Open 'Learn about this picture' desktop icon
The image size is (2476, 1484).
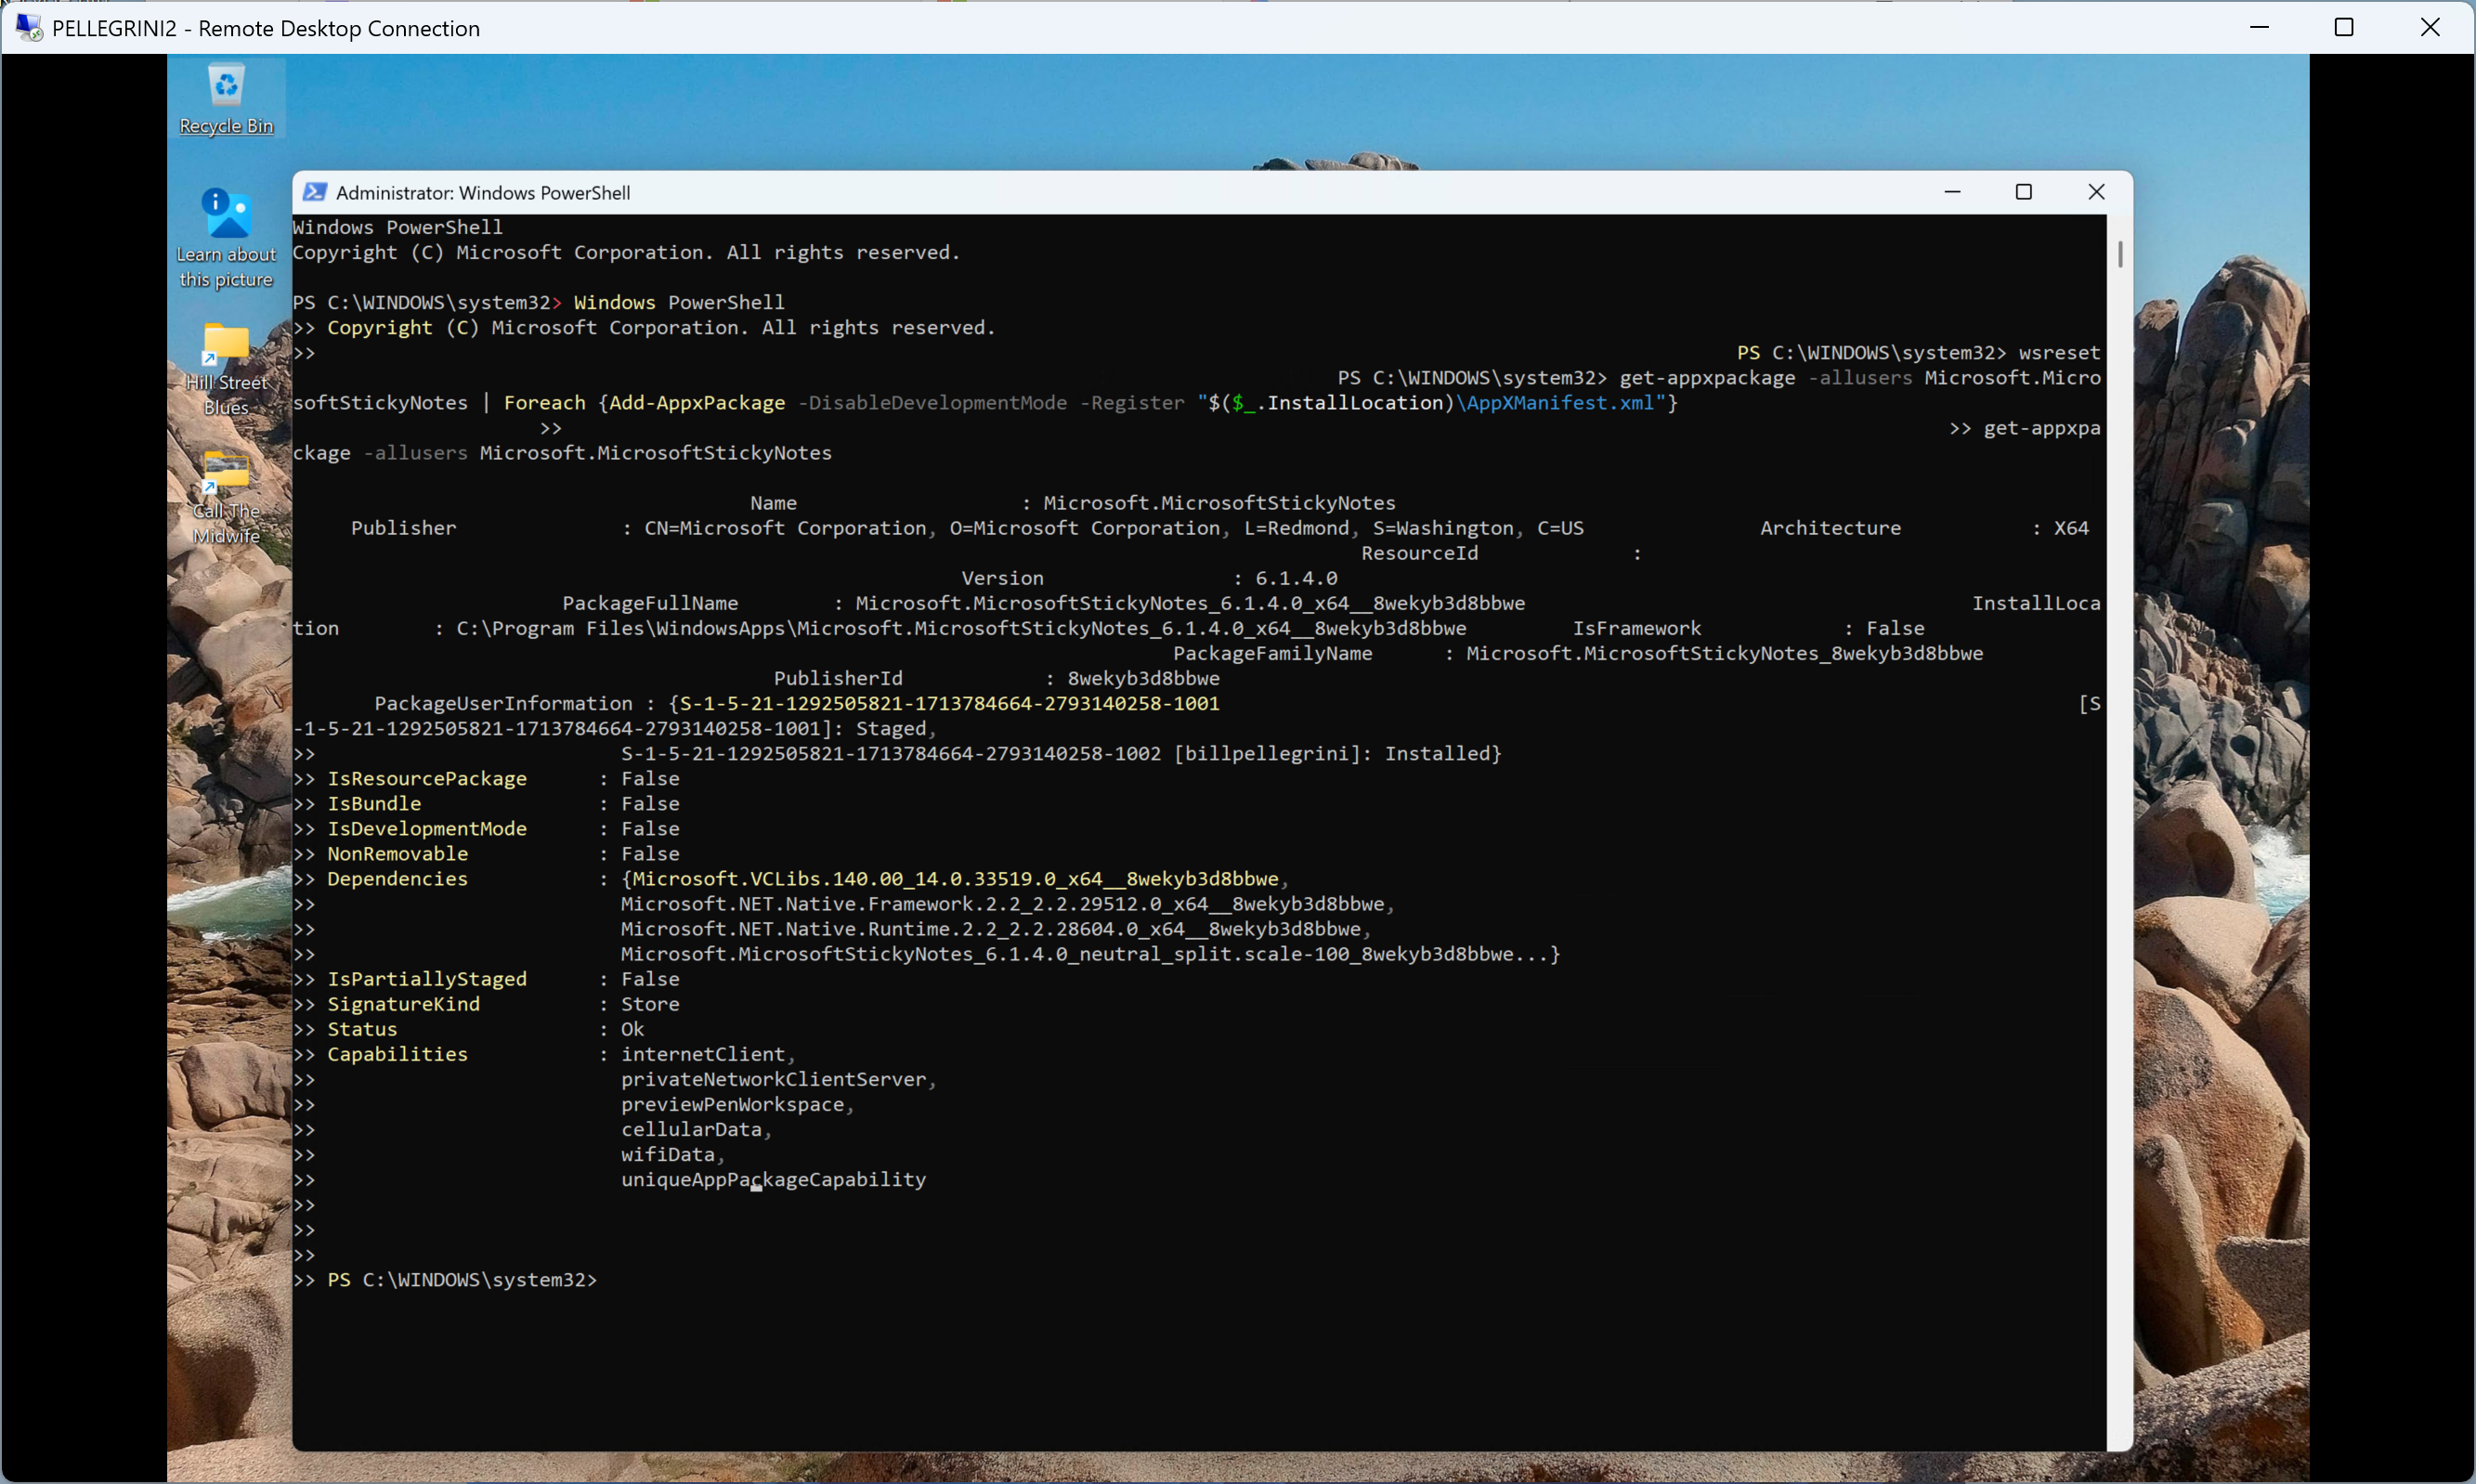click(x=226, y=239)
